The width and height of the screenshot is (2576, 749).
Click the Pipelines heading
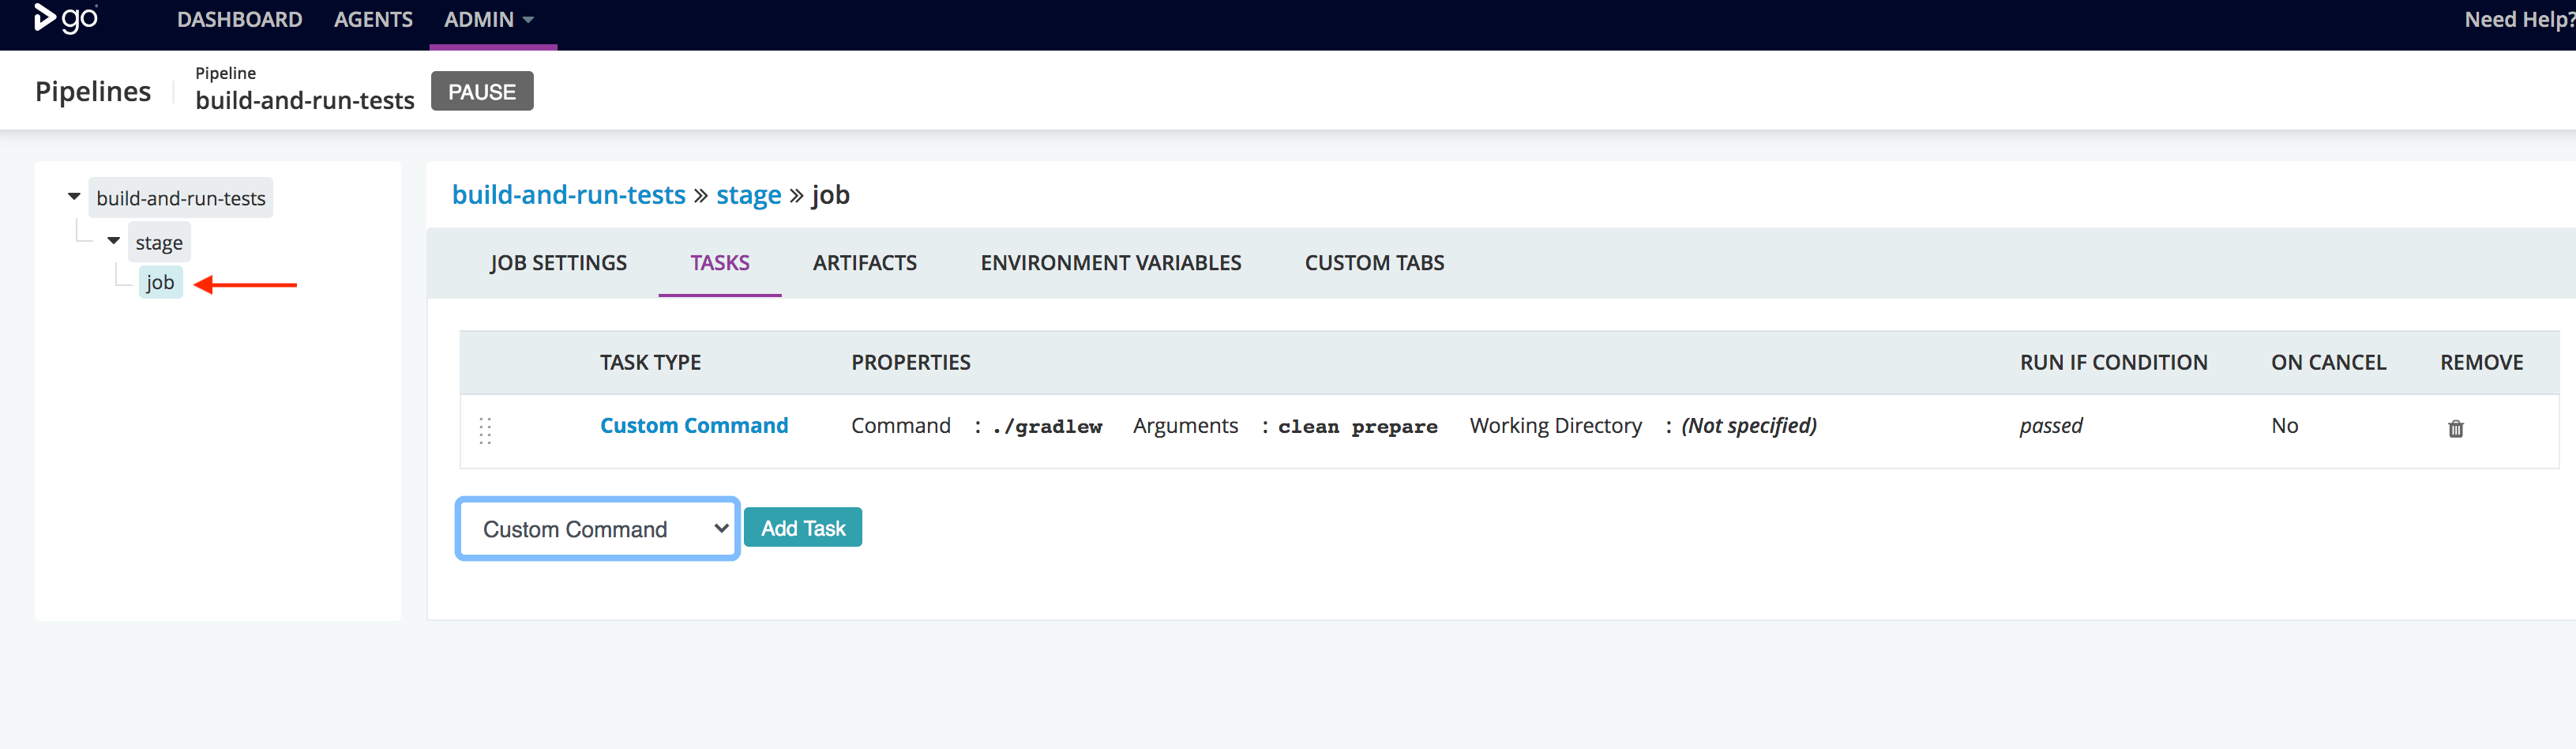(93, 91)
